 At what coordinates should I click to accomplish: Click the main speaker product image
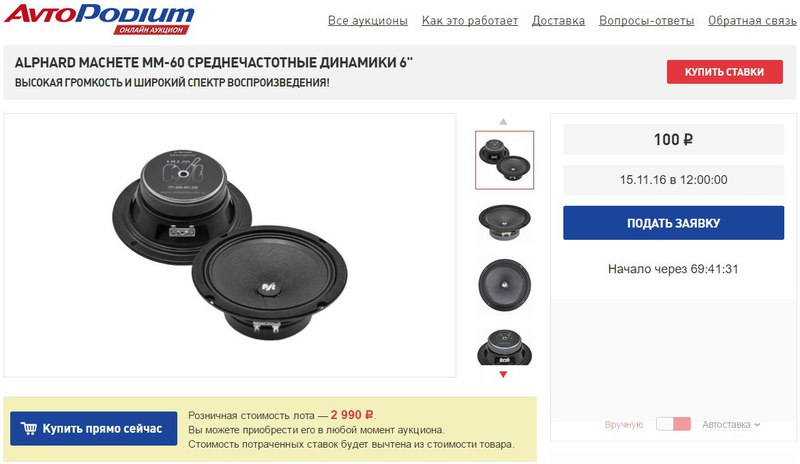tap(230, 246)
